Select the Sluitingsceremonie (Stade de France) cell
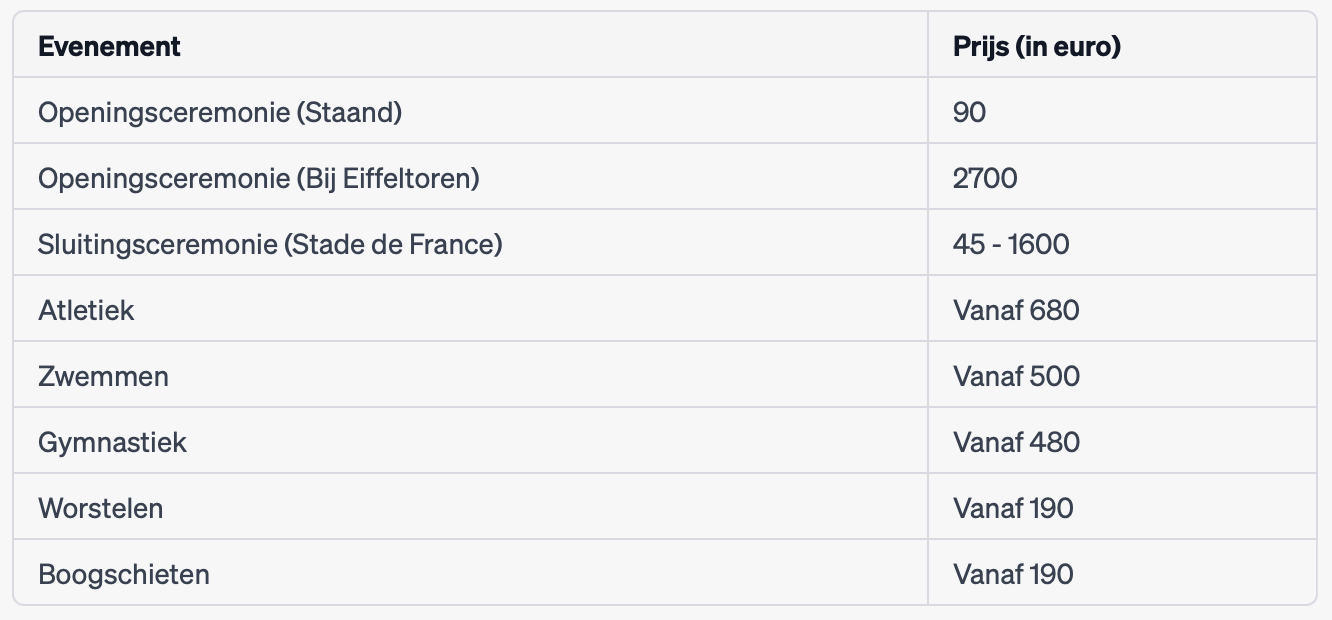The width and height of the screenshot is (1332, 620). (270, 244)
